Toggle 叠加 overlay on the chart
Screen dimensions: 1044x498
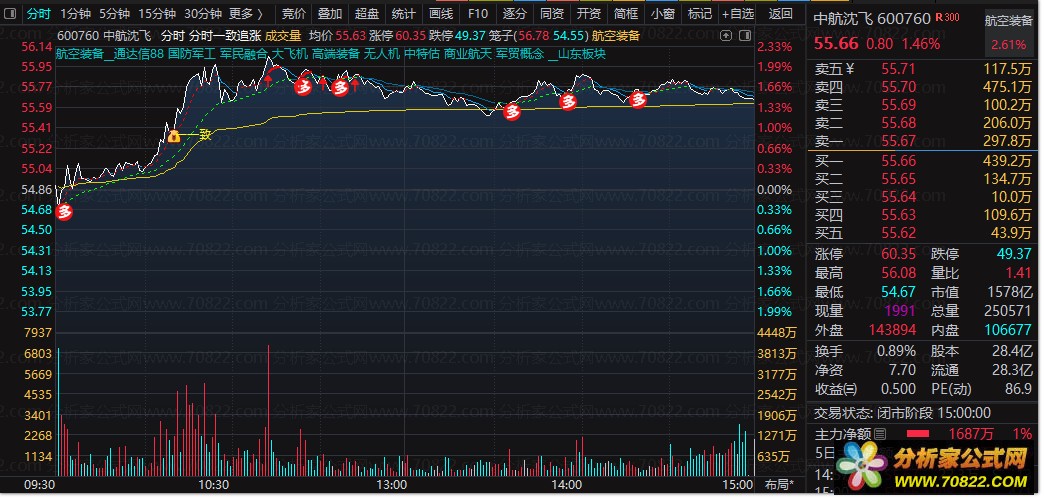330,13
